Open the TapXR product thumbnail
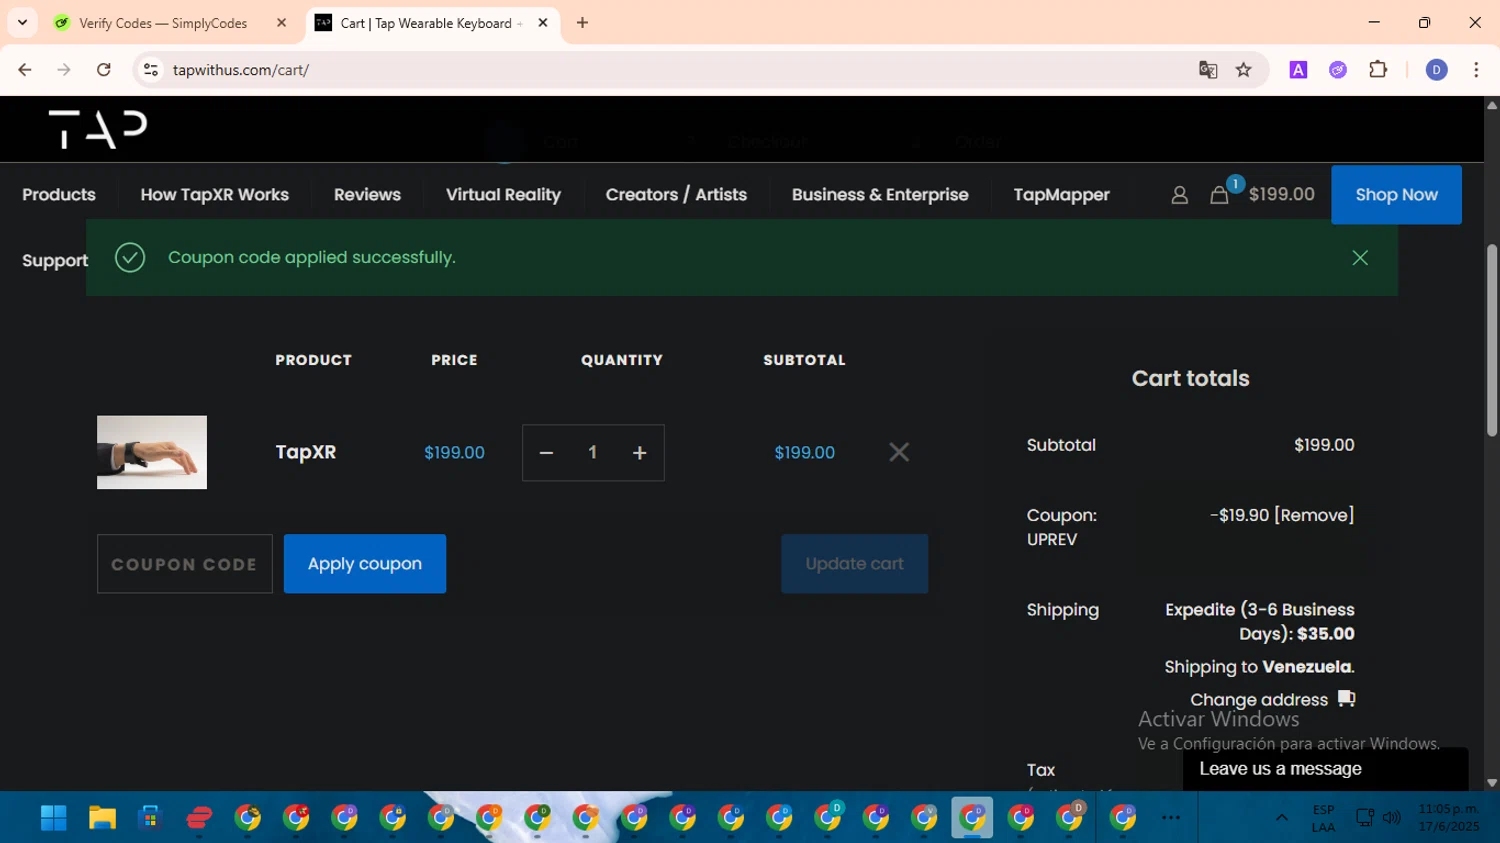1500x843 pixels. pyautogui.click(x=152, y=452)
